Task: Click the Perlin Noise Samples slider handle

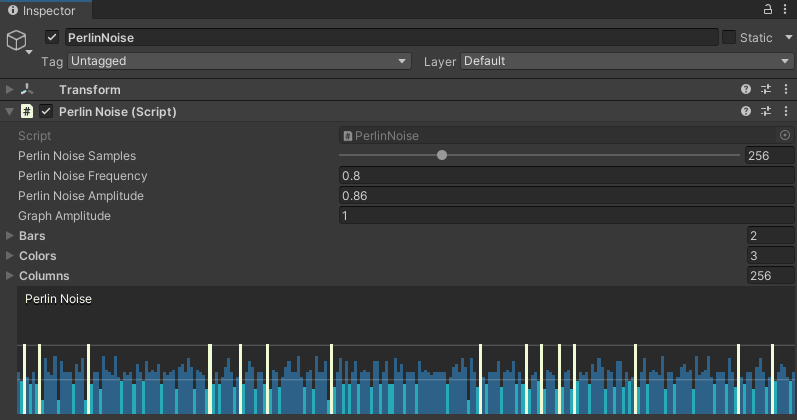Action: [442, 155]
